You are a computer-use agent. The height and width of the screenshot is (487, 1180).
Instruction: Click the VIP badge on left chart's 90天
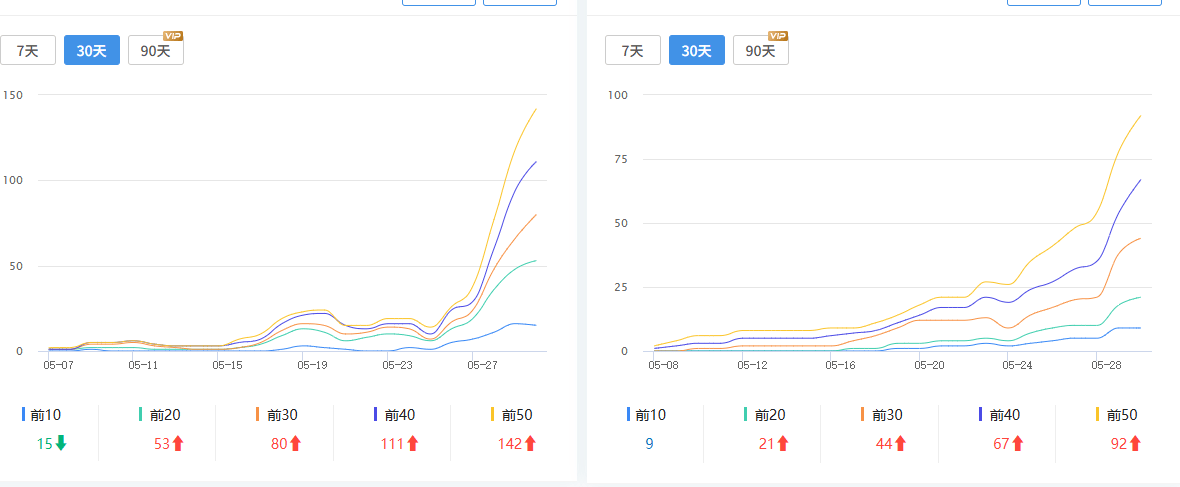pos(173,36)
